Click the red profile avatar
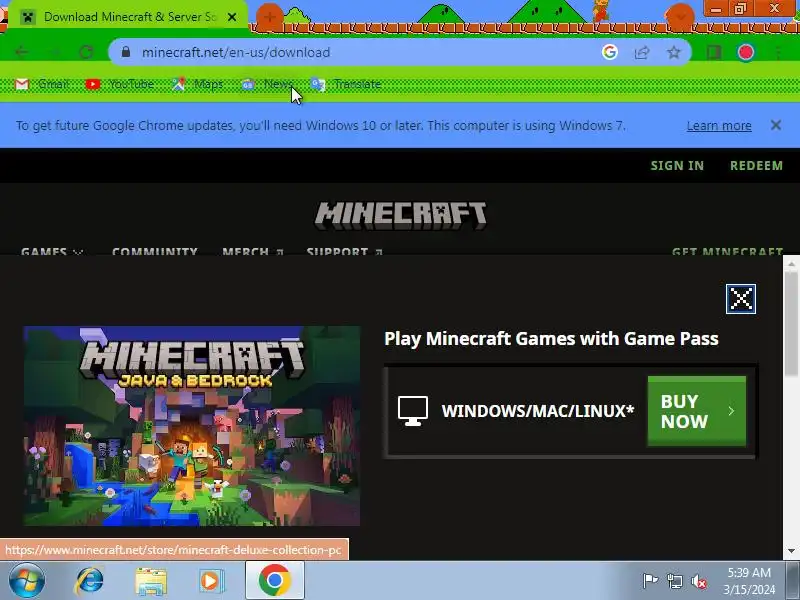800x600 pixels. [x=745, y=52]
